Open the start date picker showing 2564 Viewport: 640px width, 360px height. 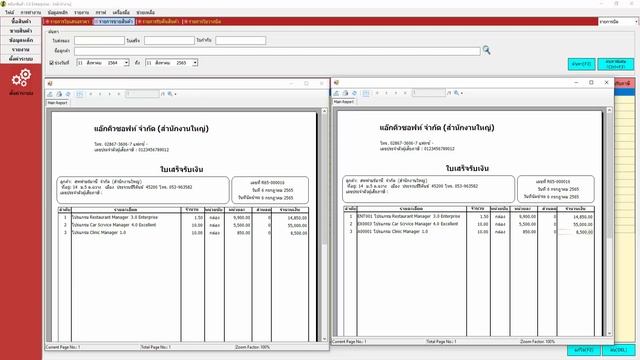pos(127,63)
